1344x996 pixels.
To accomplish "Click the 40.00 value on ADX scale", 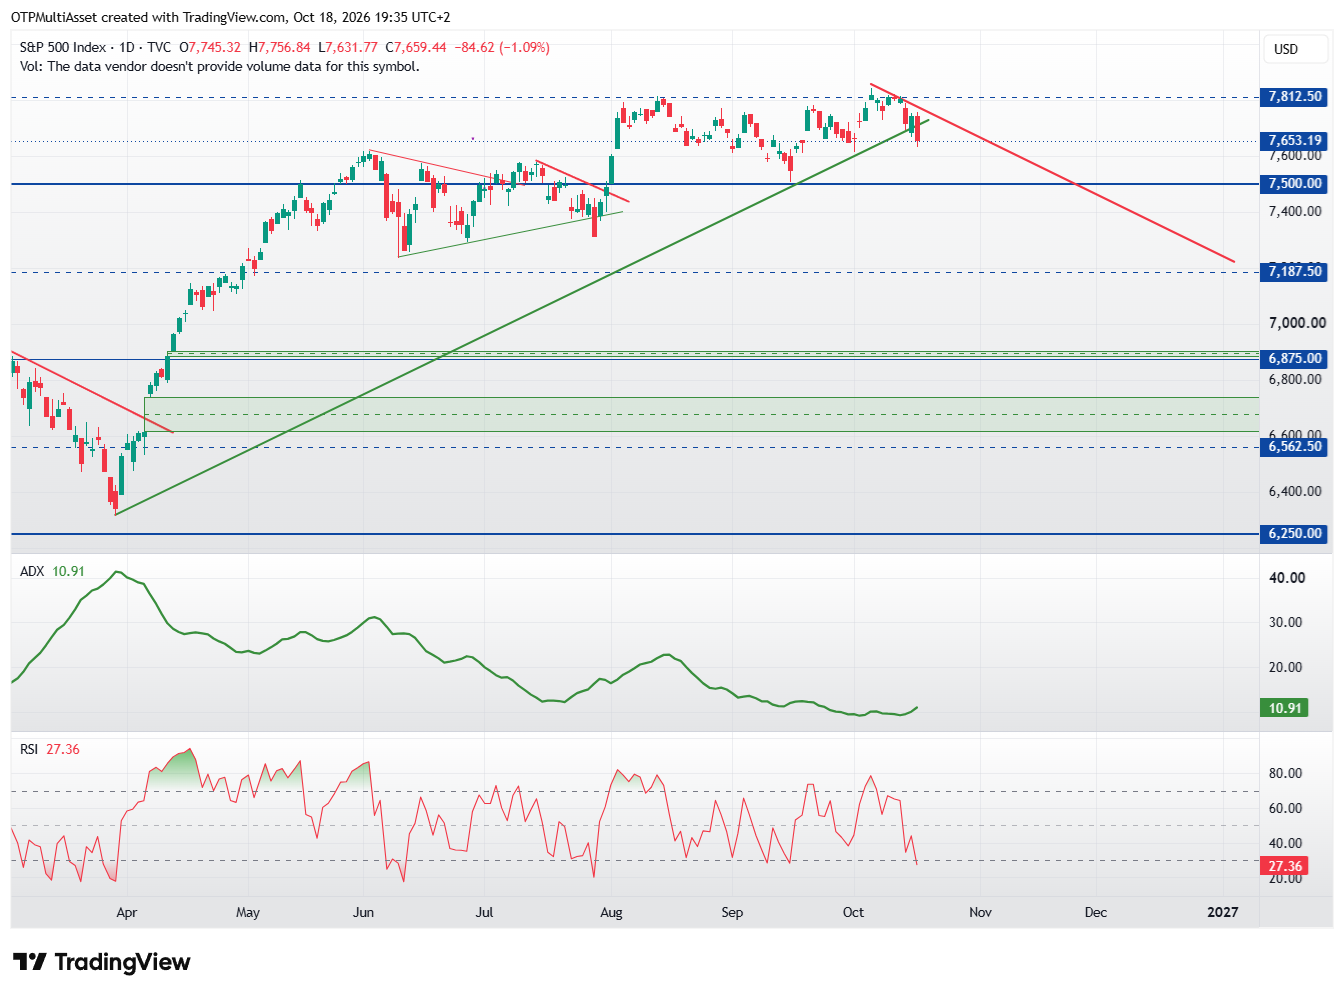I will [1287, 578].
